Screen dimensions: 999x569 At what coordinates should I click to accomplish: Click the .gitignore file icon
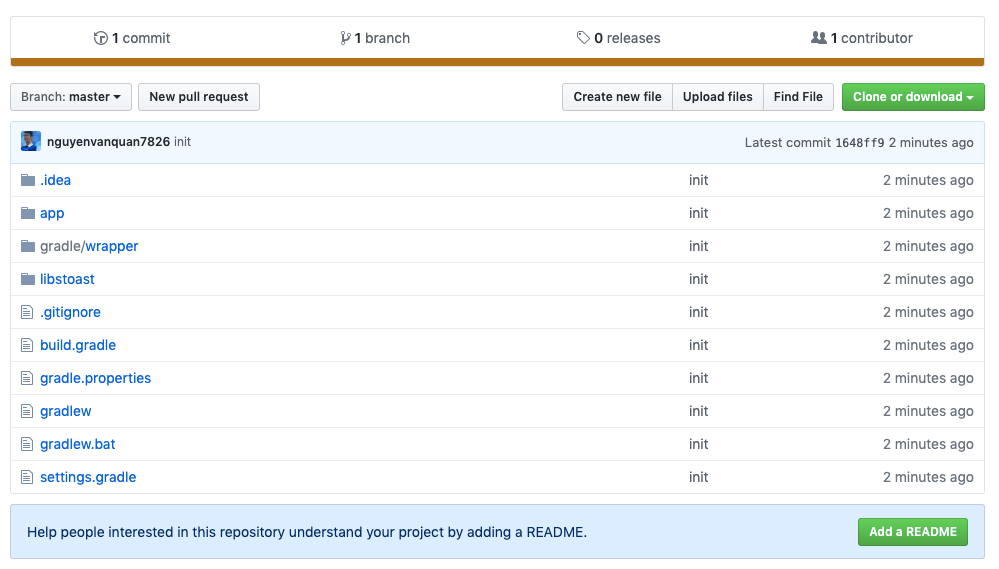tap(27, 312)
